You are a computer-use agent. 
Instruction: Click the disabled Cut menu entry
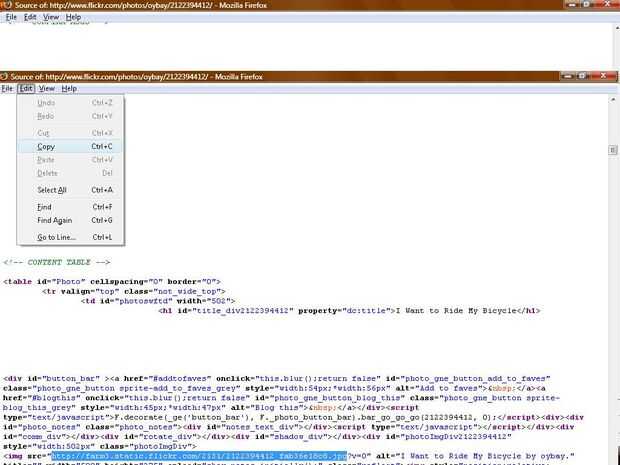[70, 133]
